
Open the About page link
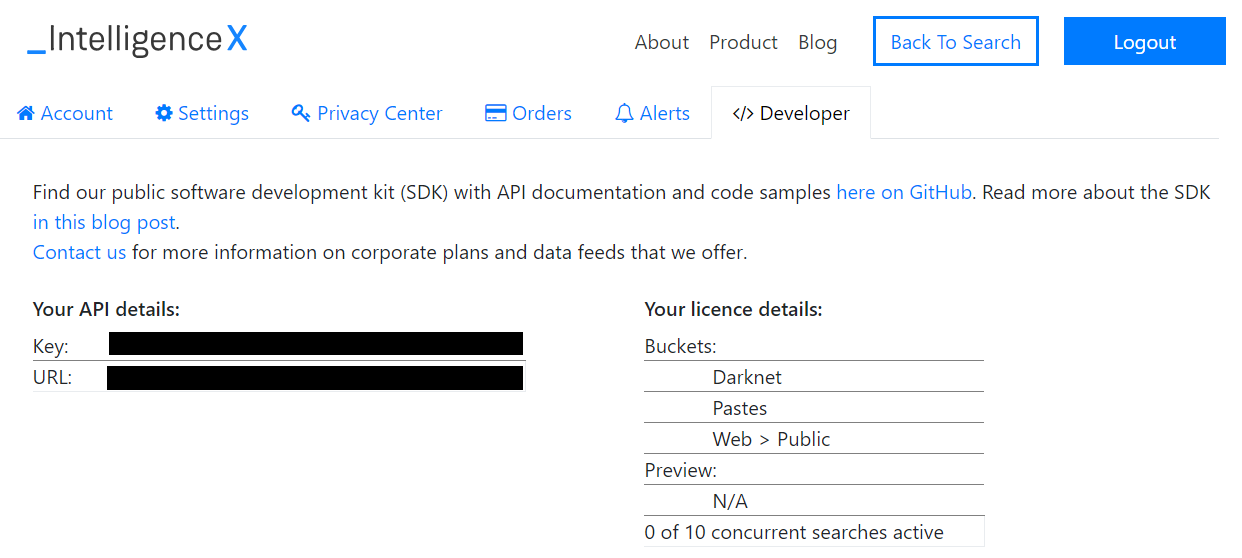(x=661, y=42)
